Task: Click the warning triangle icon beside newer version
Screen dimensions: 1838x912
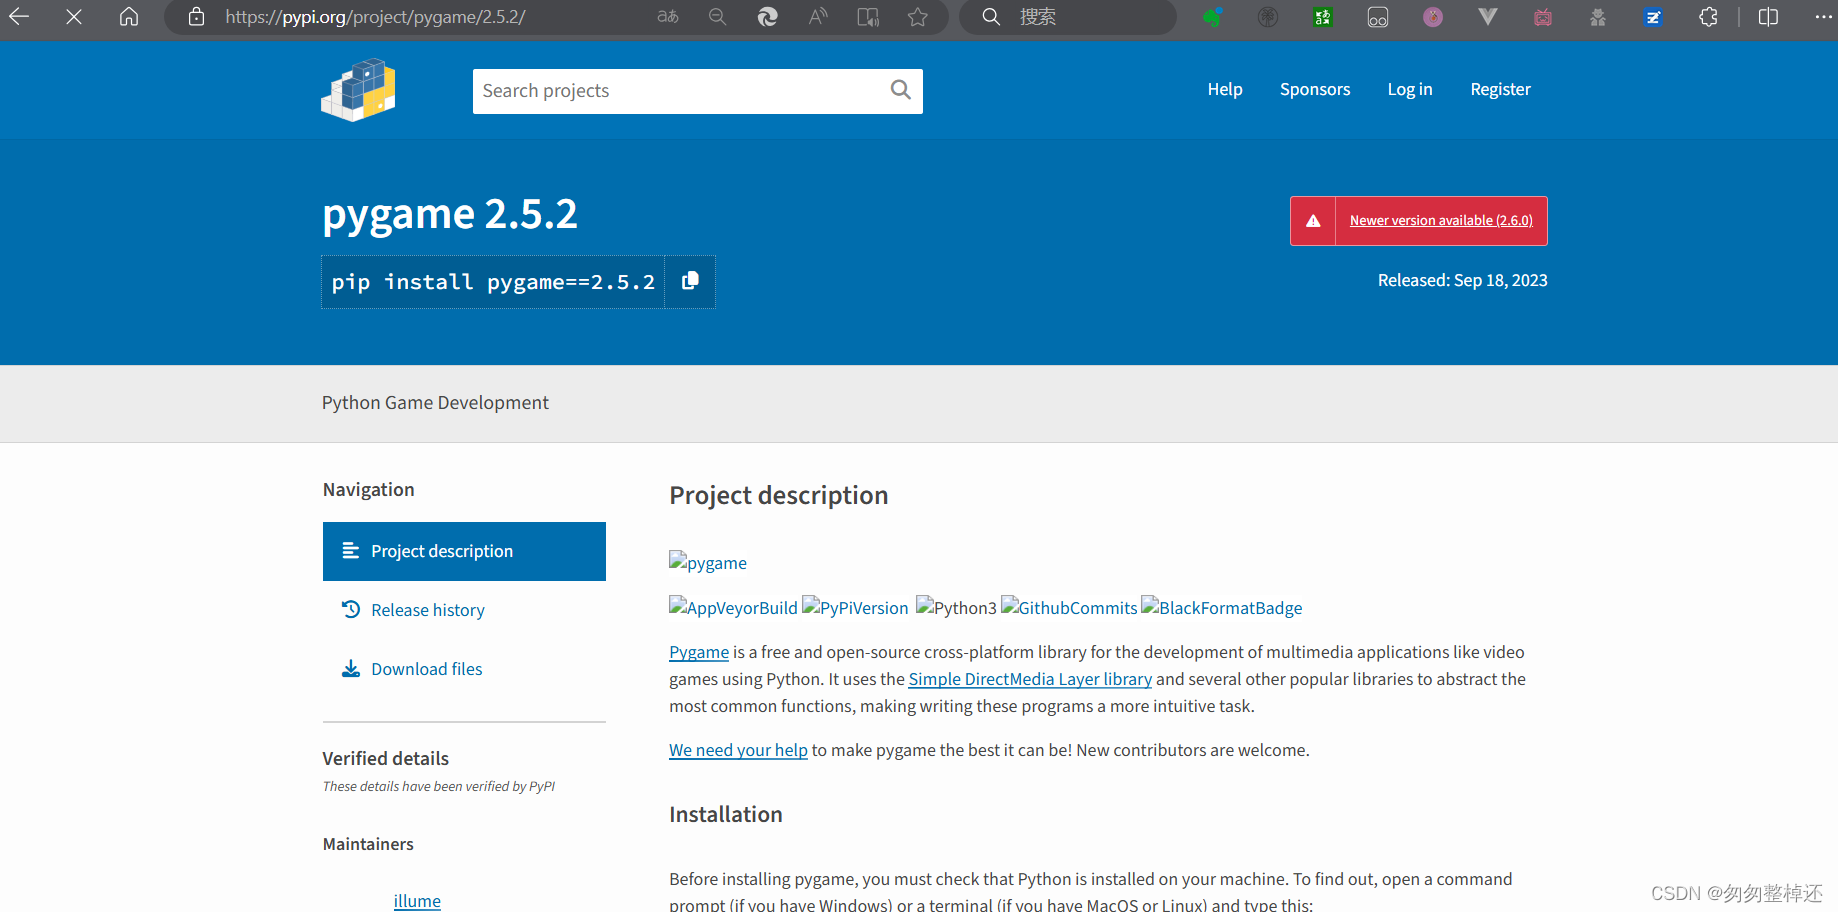Action: [x=1313, y=221]
